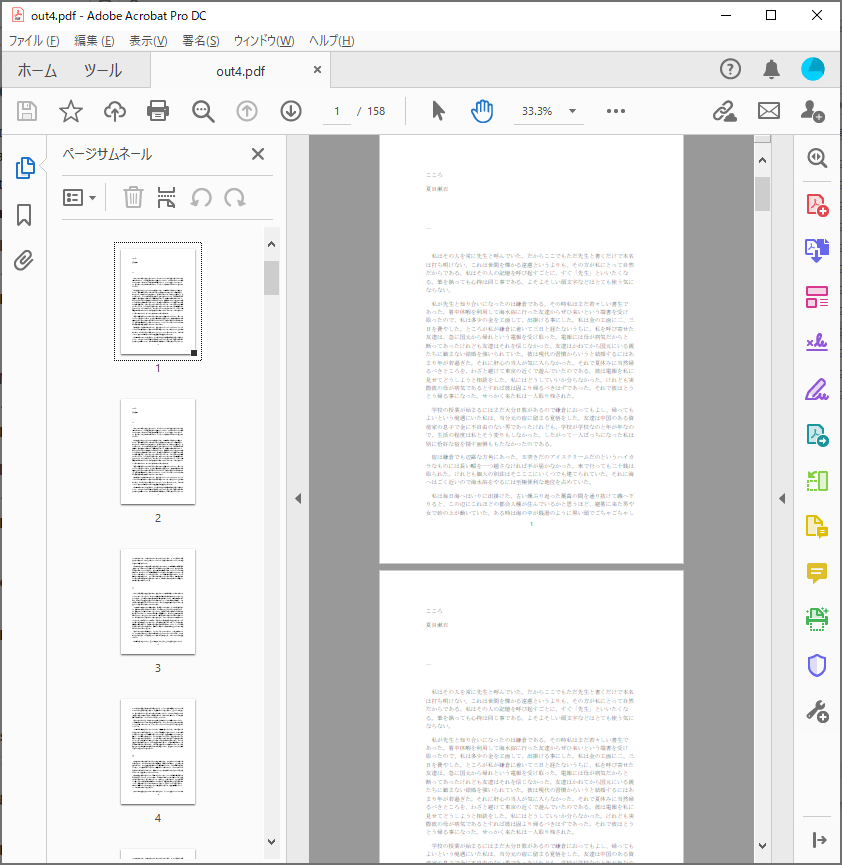Show the attachments paperclip panel

point(24,260)
